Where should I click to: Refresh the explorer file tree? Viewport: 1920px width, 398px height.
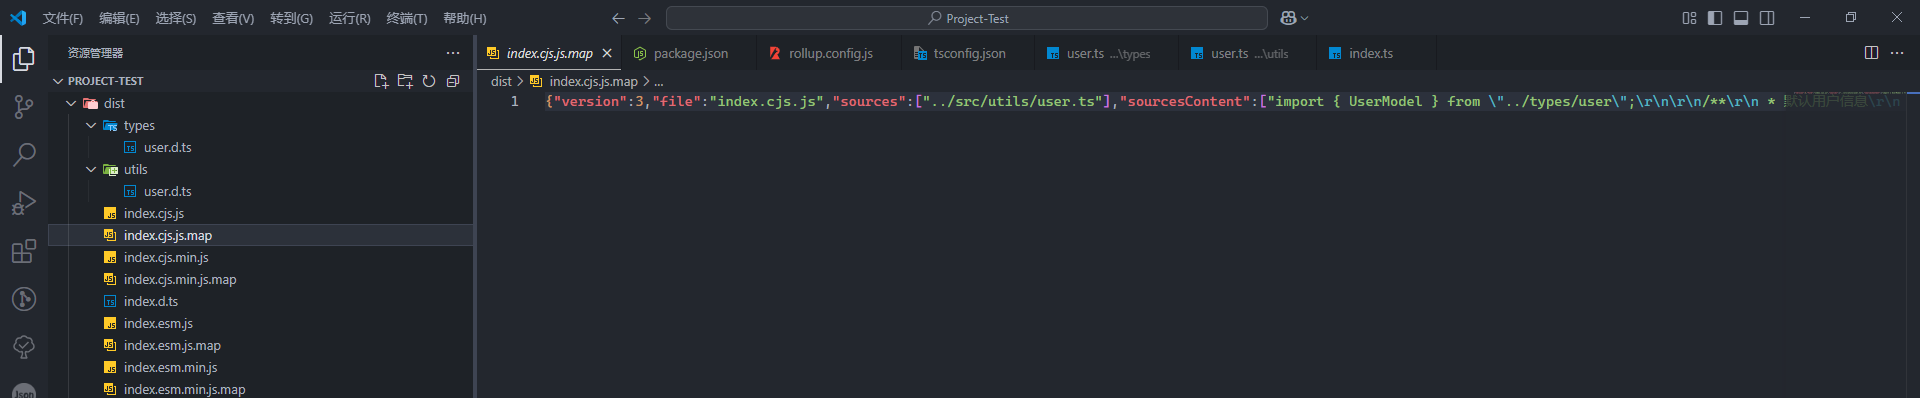[429, 81]
